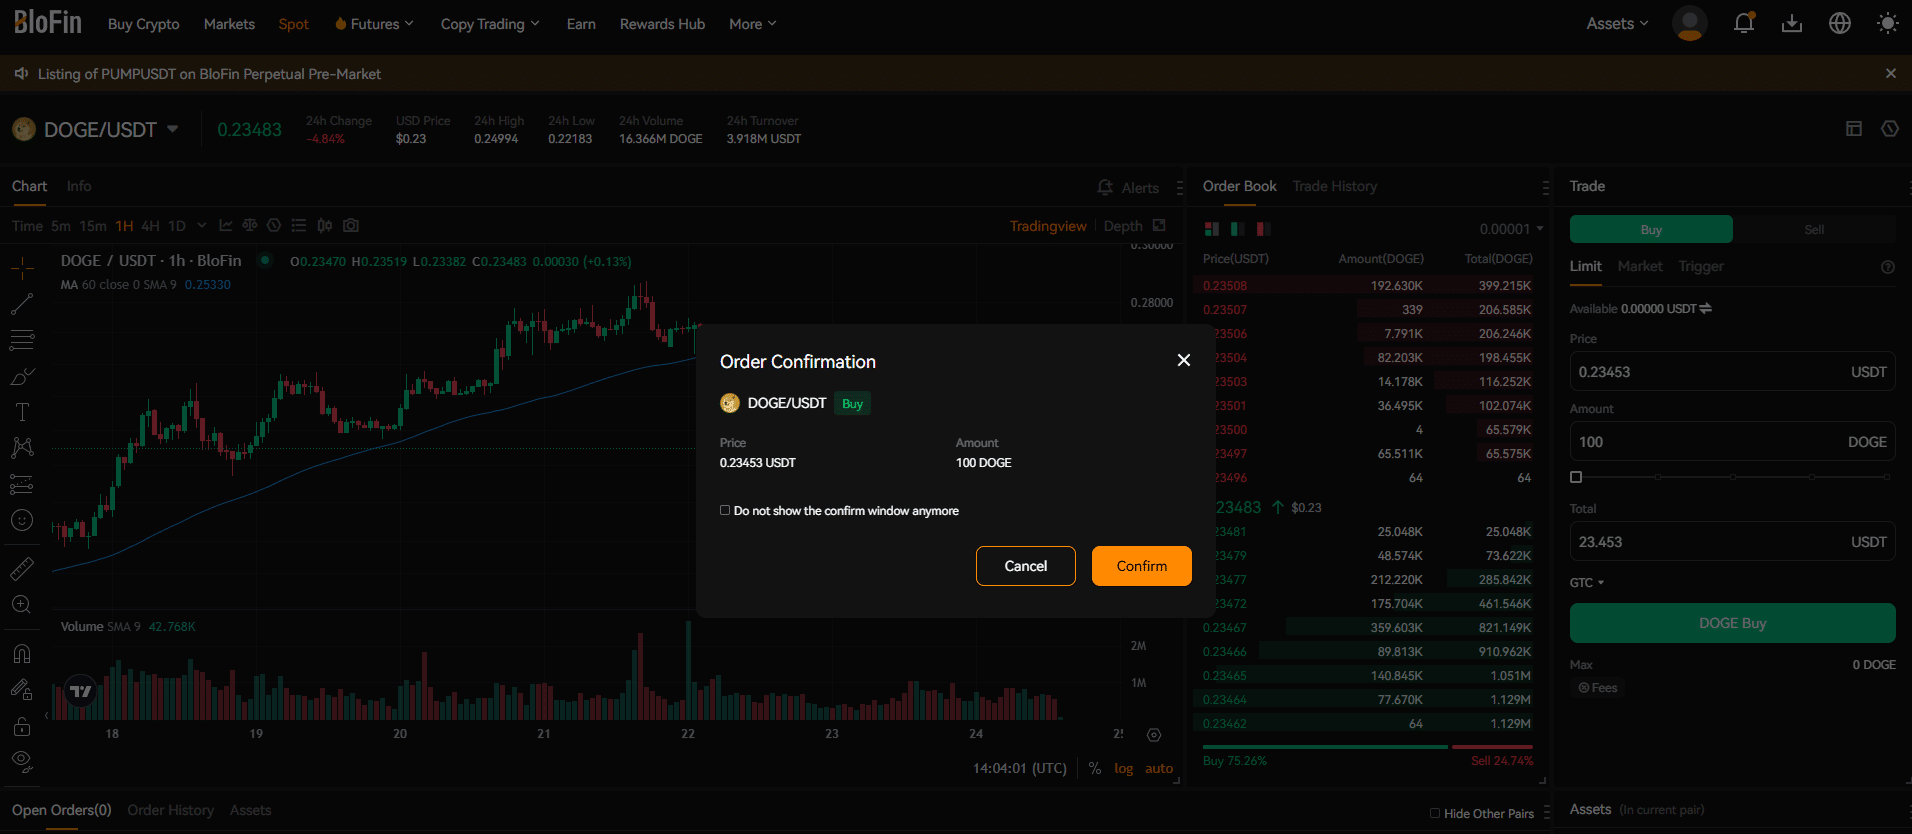
Task: Open the compare symbols scales icon
Action: tap(250, 226)
